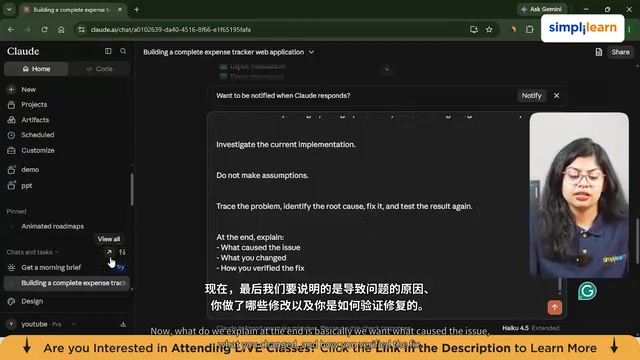The width and height of the screenshot is (640, 360).
Task: Bookmark this page with star icon
Action: pos(489,29)
